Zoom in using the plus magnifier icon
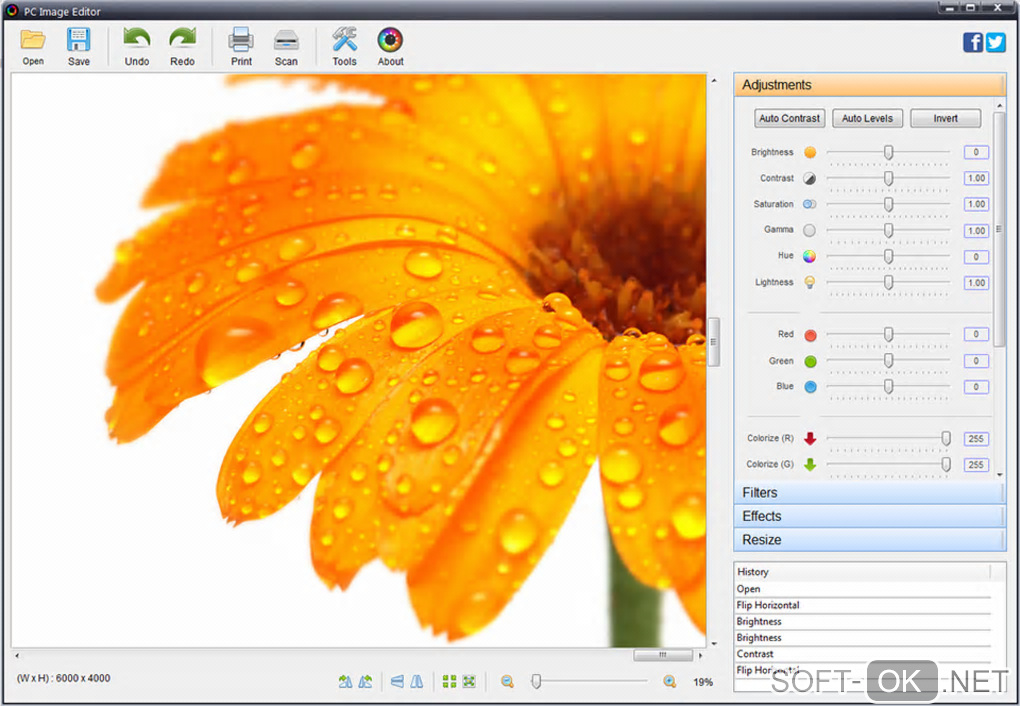The height and width of the screenshot is (706, 1020). click(670, 682)
